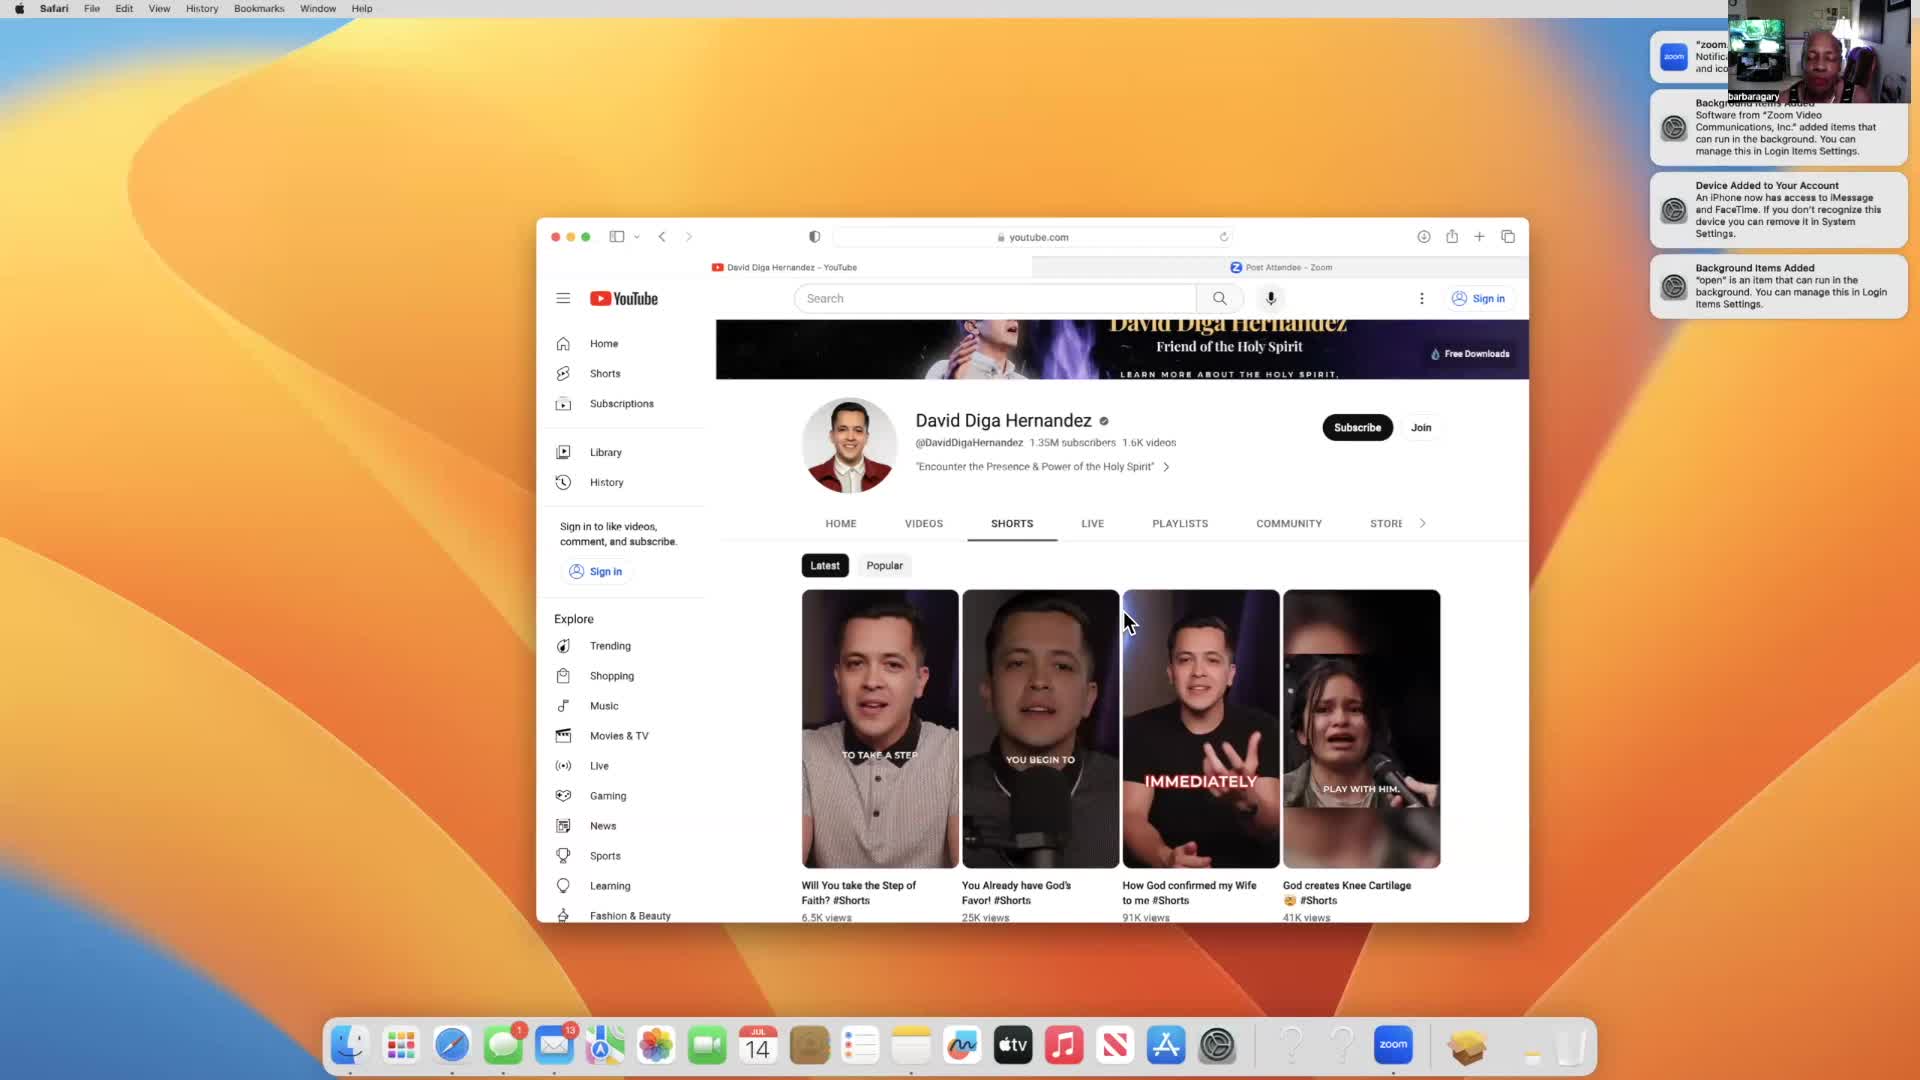Switch to channel VIDEOS tab
The height and width of the screenshot is (1080, 1920).
[924, 524]
